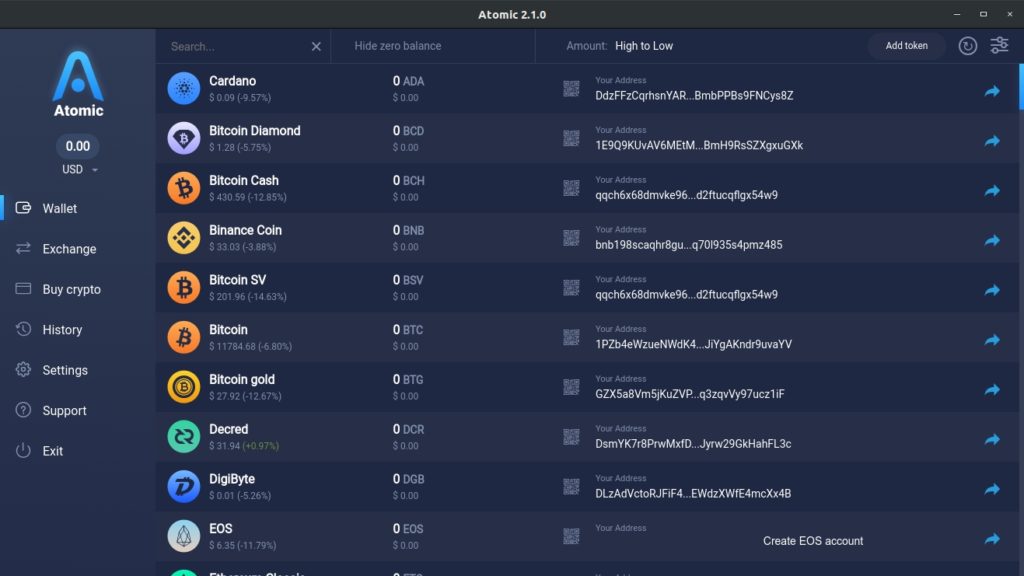This screenshot has height=576, width=1024.
Task: Click the send arrow for Cardano
Action: (992, 91)
